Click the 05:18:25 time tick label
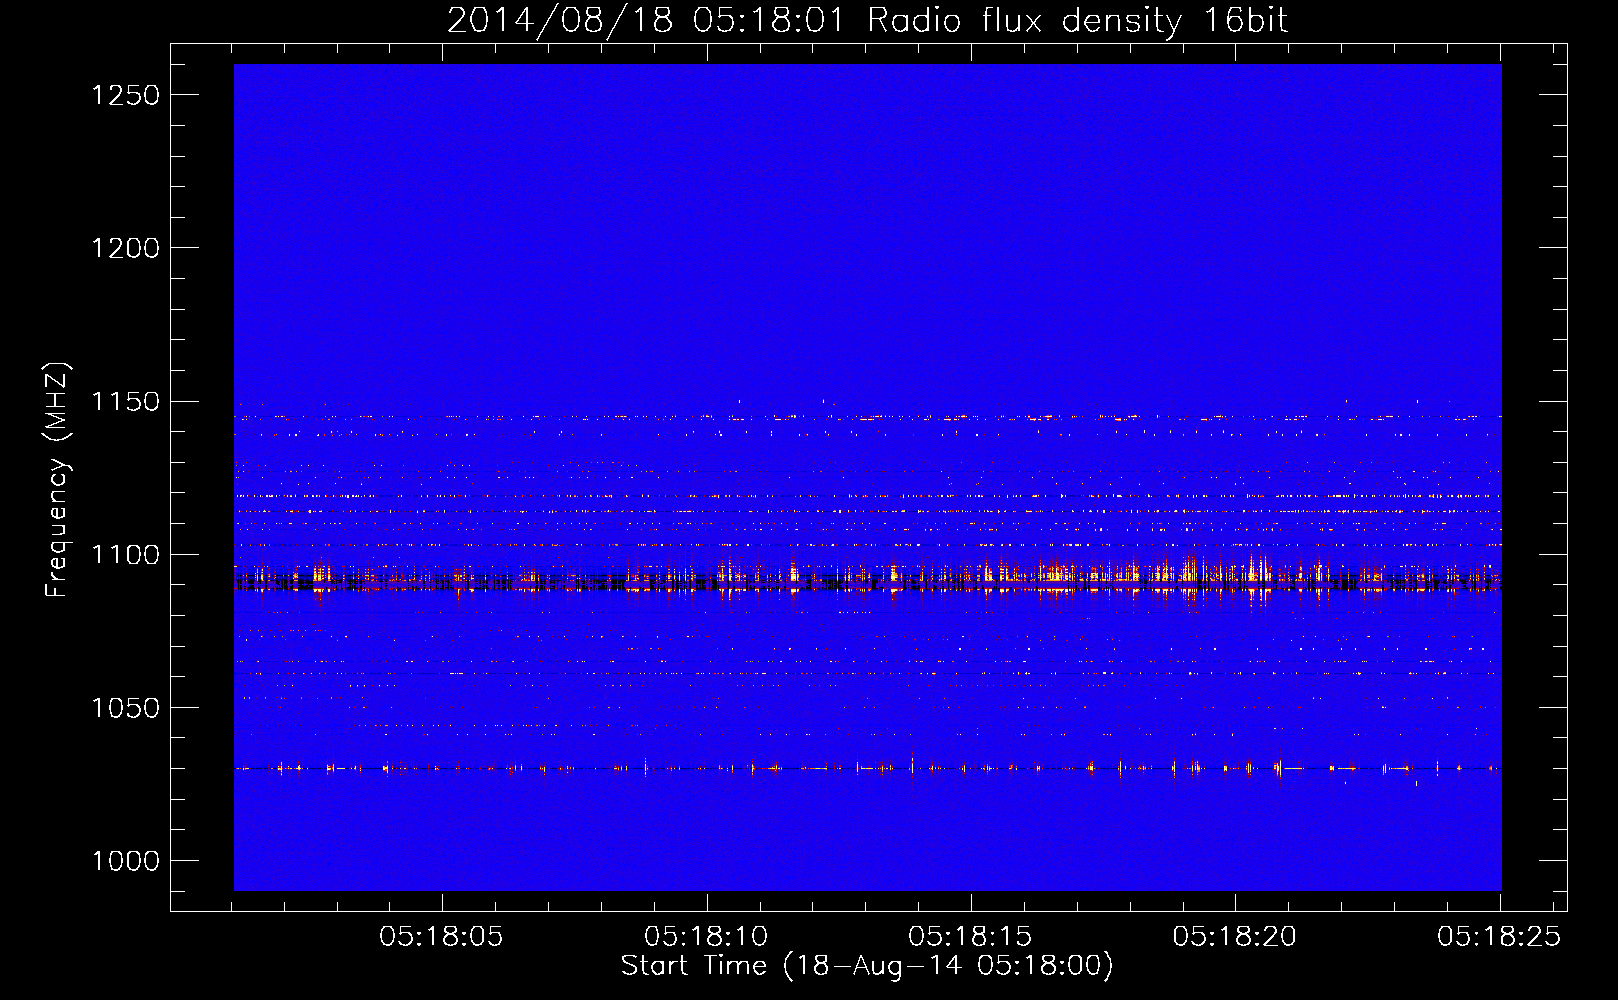Viewport: 1618px width, 1000px height. pos(1499,937)
